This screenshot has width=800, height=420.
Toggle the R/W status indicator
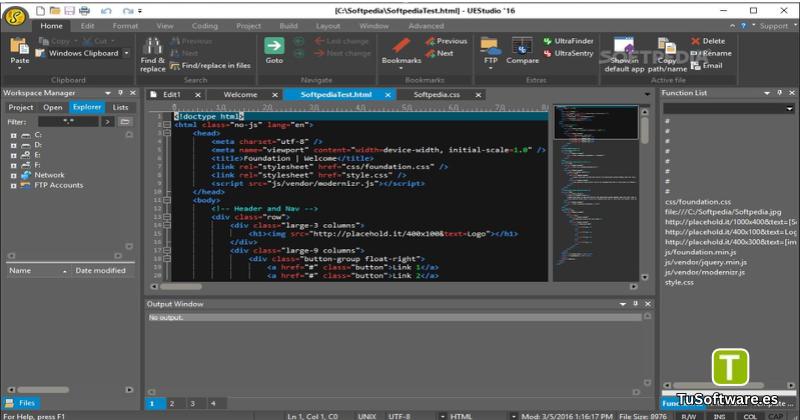click(x=689, y=416)
